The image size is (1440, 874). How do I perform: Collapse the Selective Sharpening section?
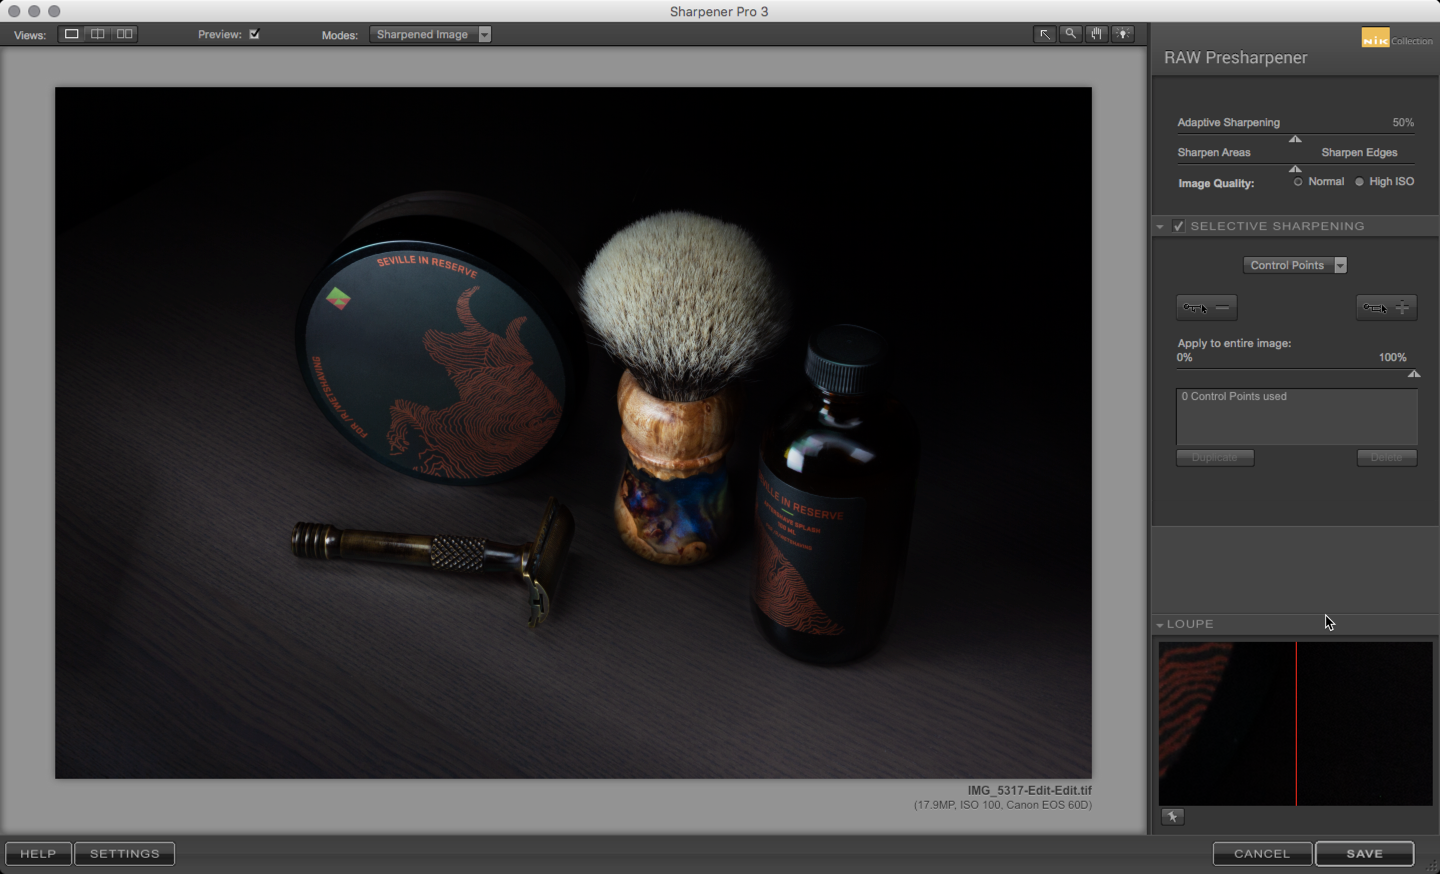pos(1160,227)
